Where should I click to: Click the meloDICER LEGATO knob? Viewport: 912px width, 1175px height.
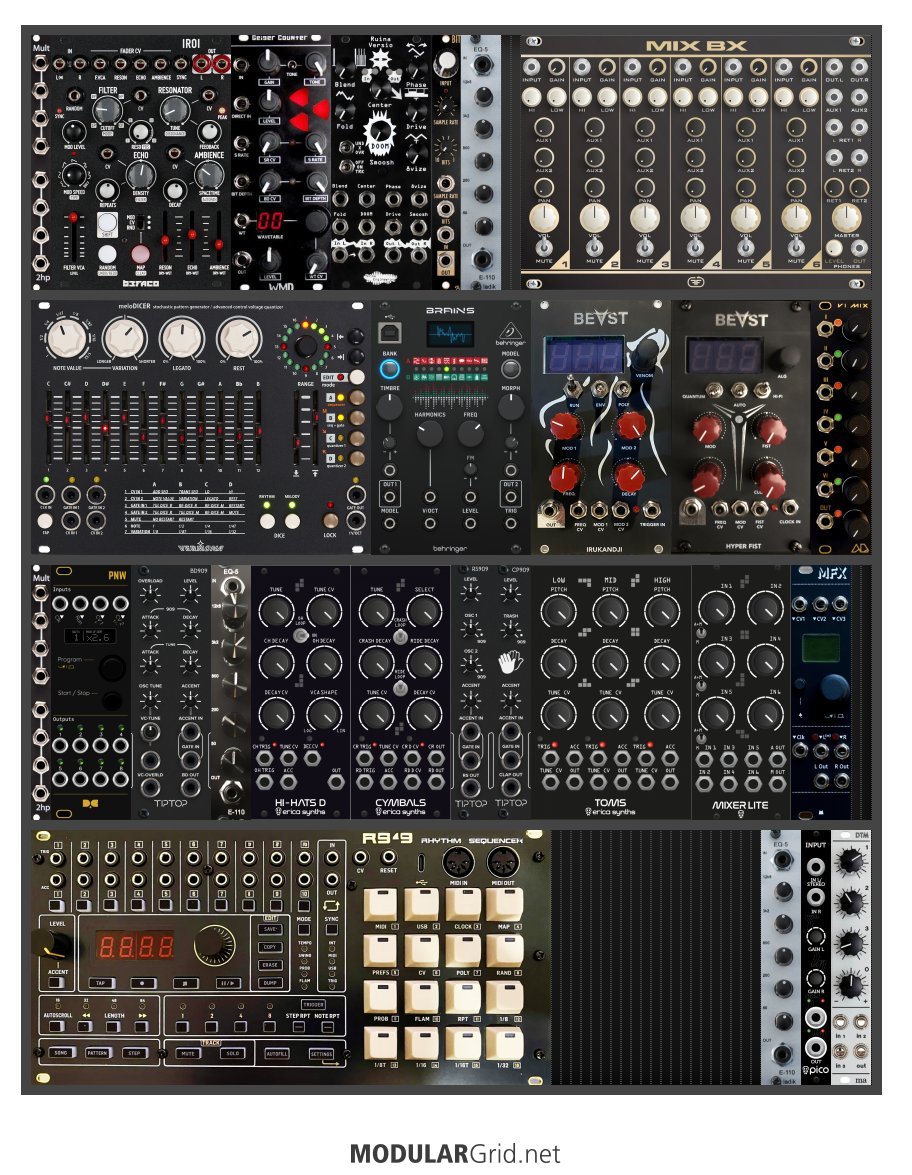[181, 339]
